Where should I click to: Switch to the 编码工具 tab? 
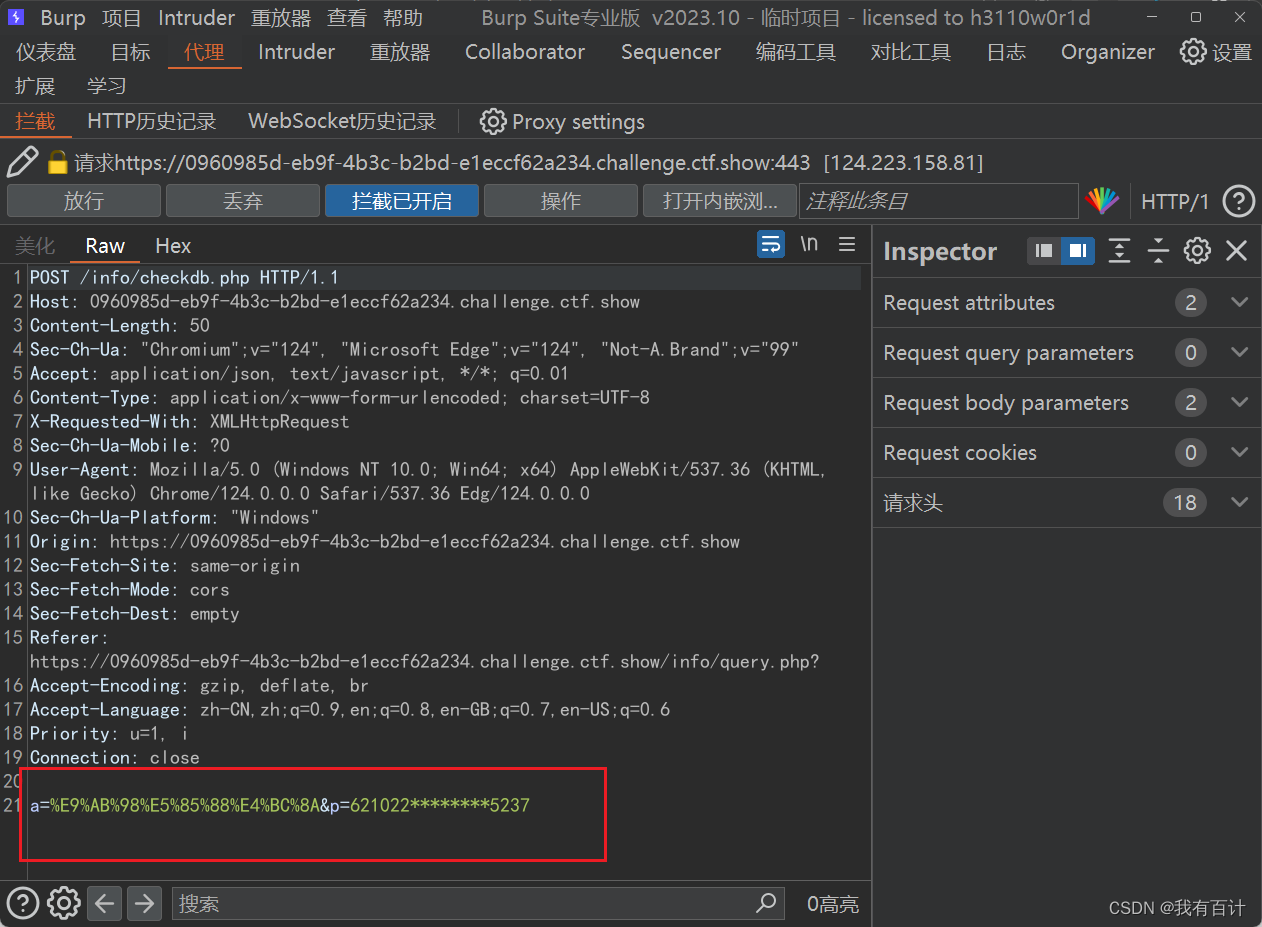796,52
